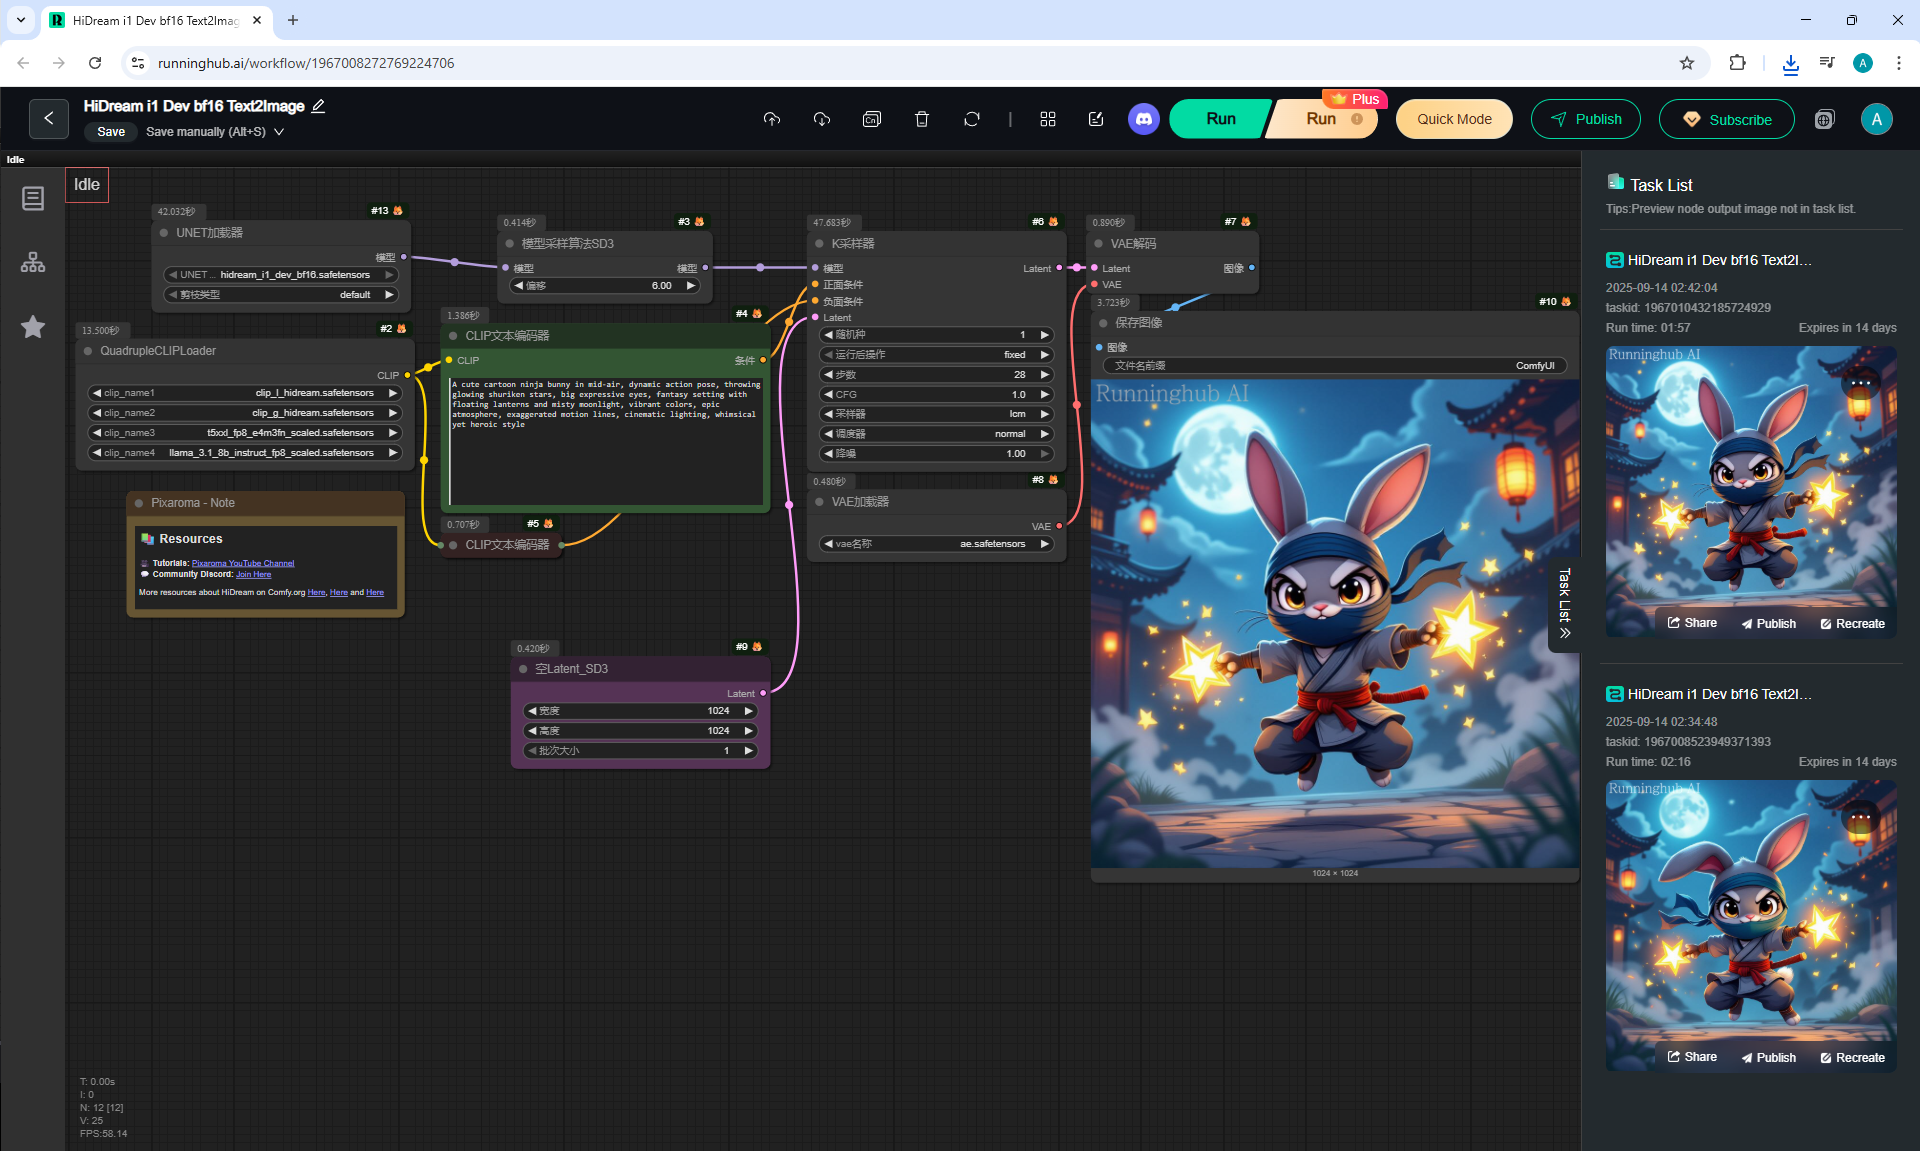Open the node tree sidebar icon
This screenshot has height=1151, width=1920.
33,263
